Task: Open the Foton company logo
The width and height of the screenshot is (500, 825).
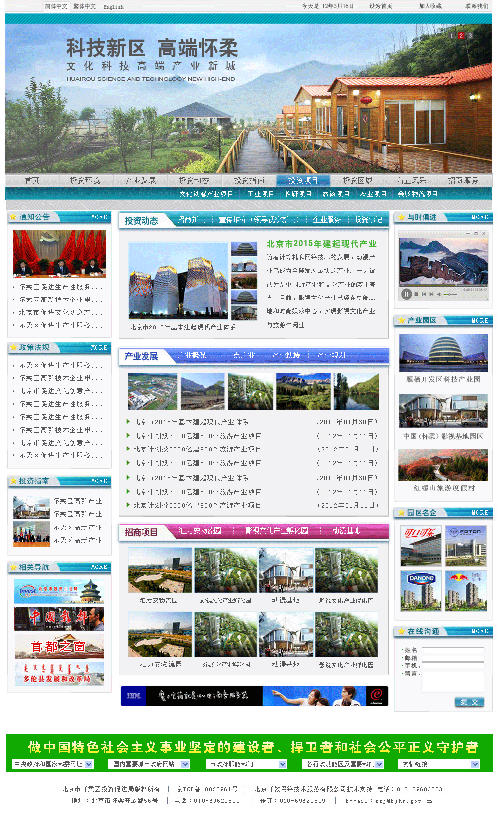Action: (465, 546)
